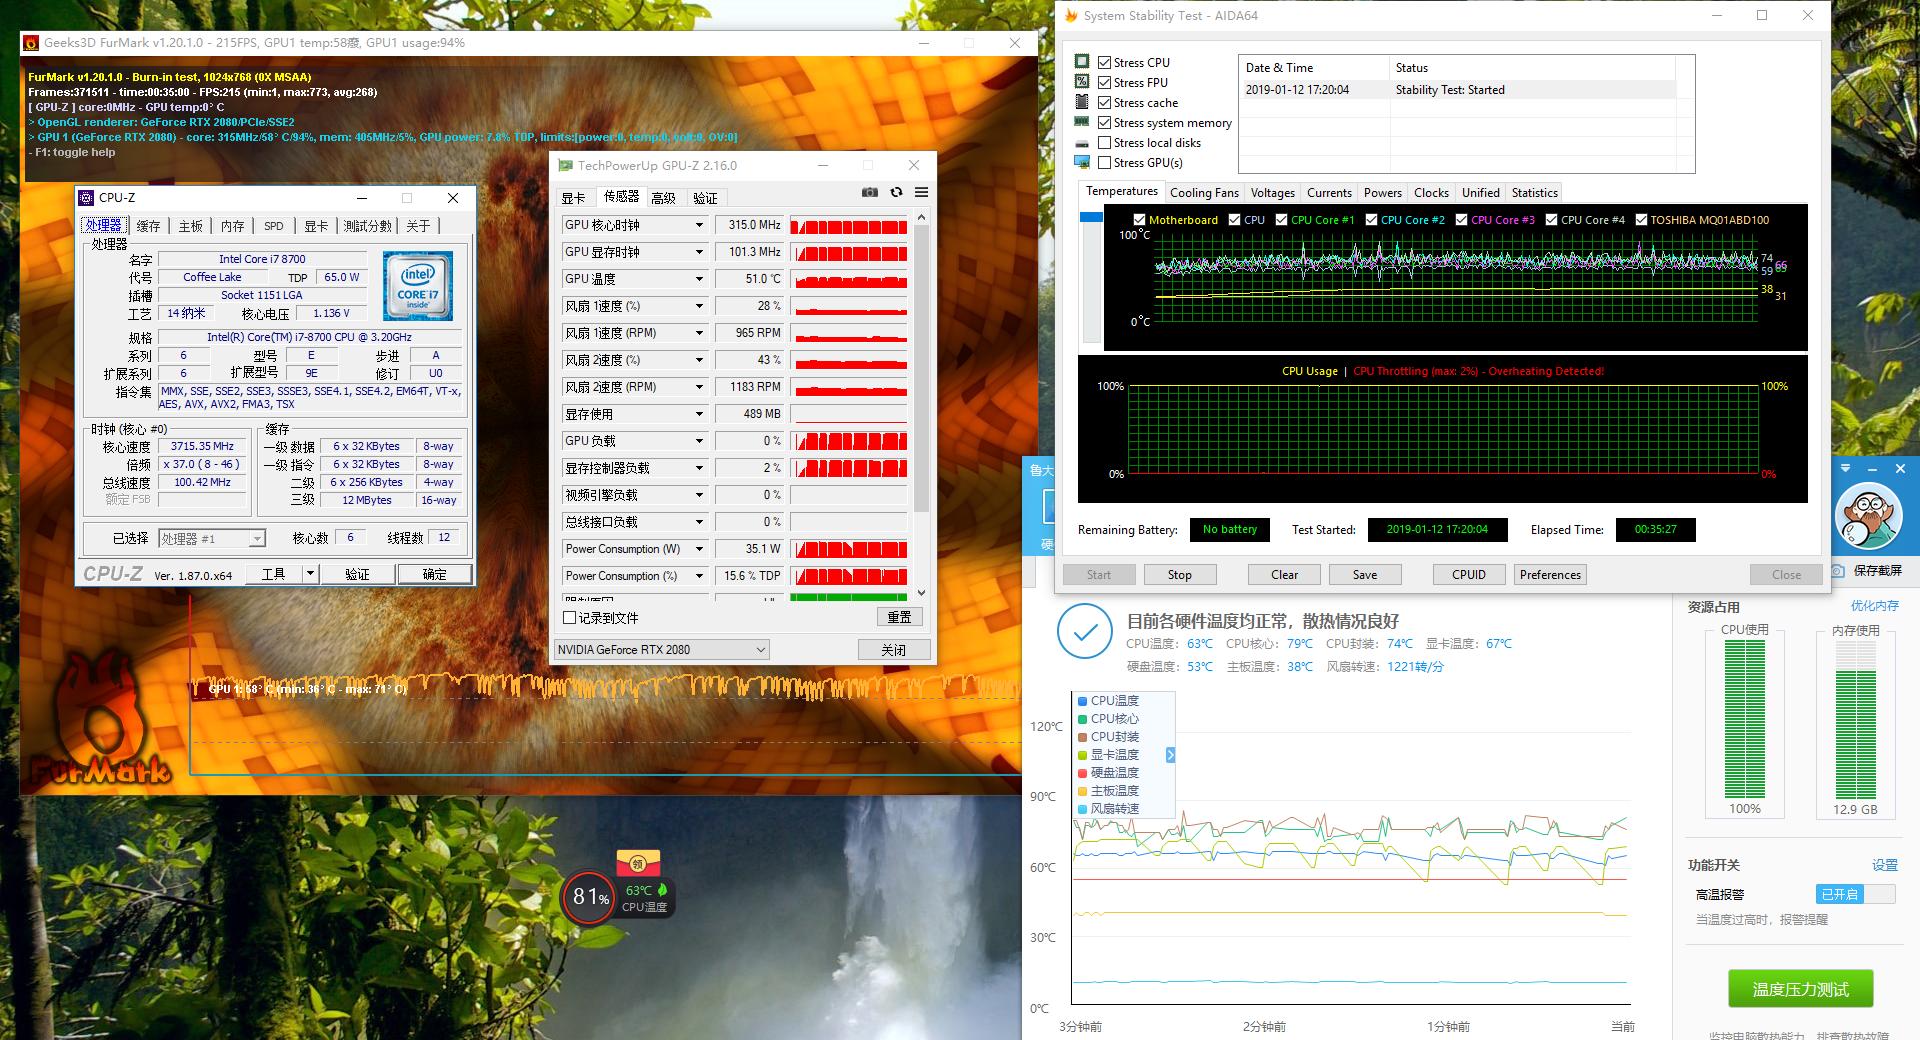Click the CPU-Z title bar icon
Screen dimensions: 1920x1040
(x=87, y=198)
